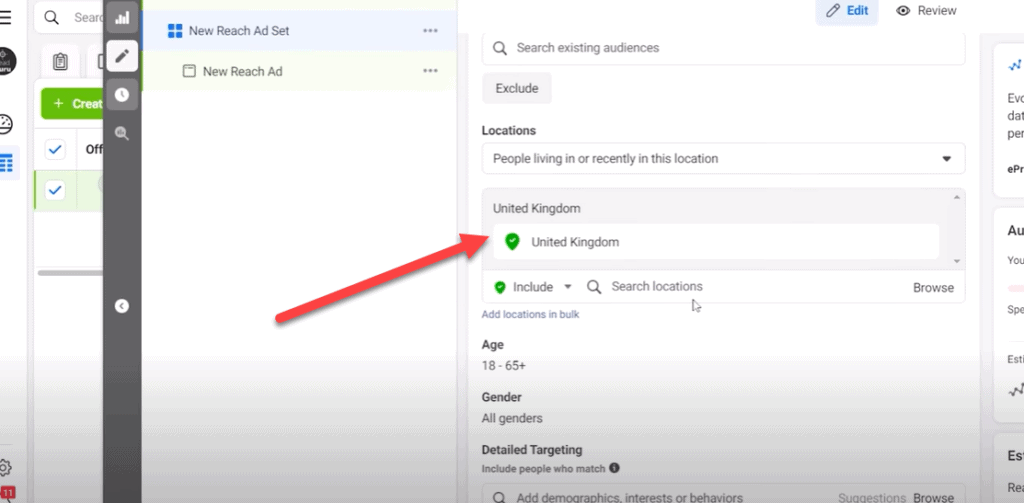Switch to the Edit tab
Image resolution: width=1024 pixels, height=503 pixels.
coord(847,10)
